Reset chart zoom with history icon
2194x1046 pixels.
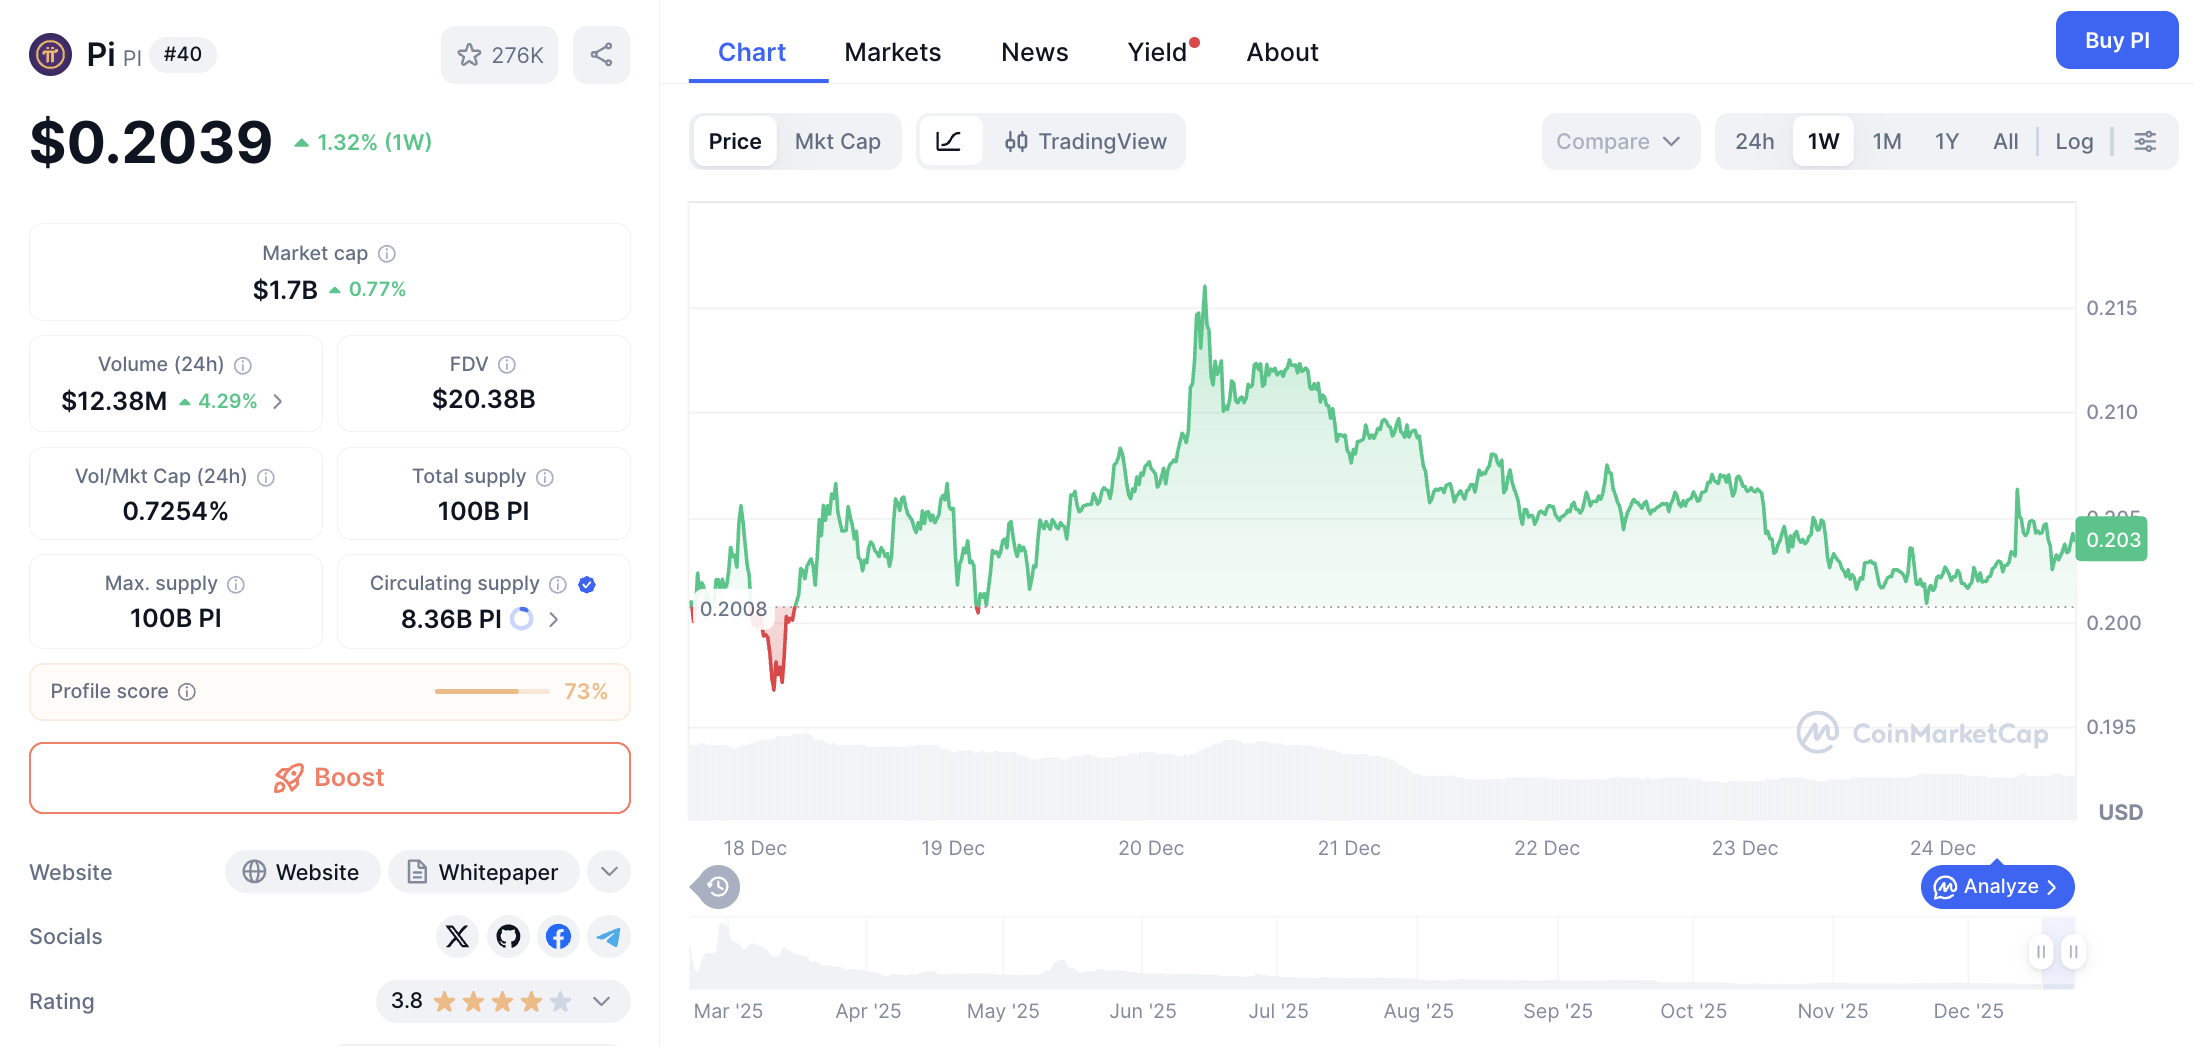coord(715,887)
